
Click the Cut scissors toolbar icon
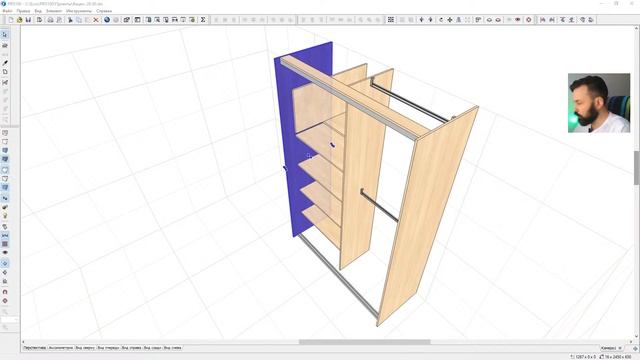[70, 20]
